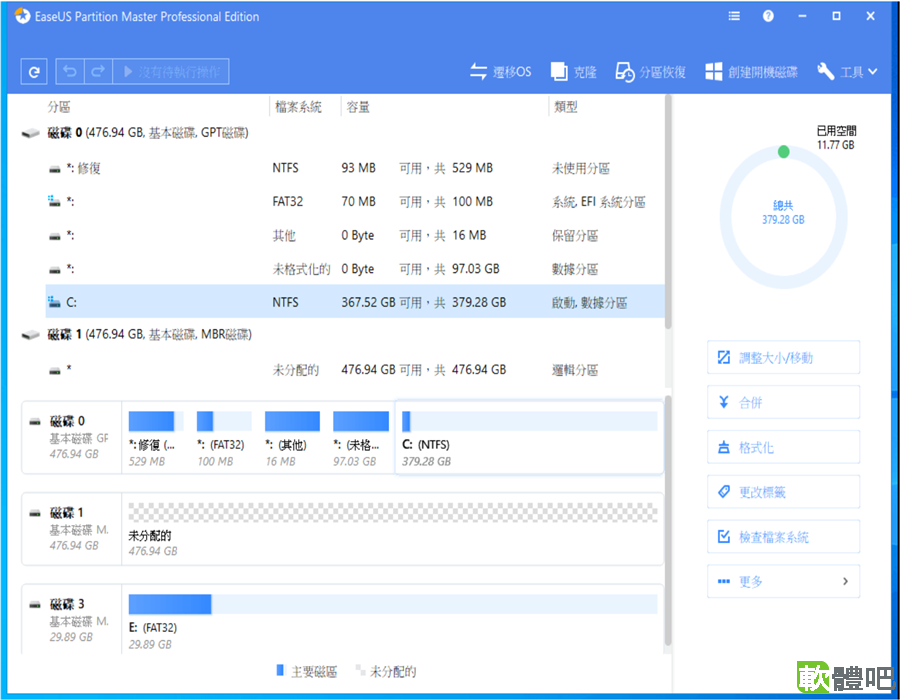
Task: Expand the More (更多) options
Action: pos(783,581)
